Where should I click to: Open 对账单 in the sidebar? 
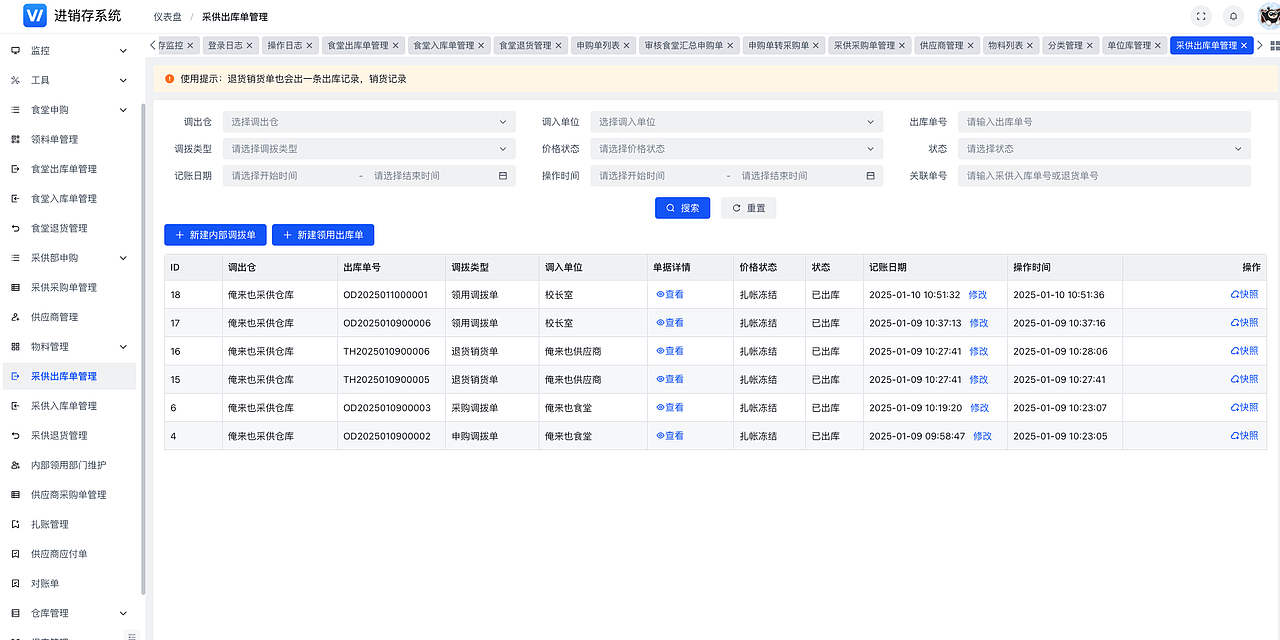click(x=14, y=583)
